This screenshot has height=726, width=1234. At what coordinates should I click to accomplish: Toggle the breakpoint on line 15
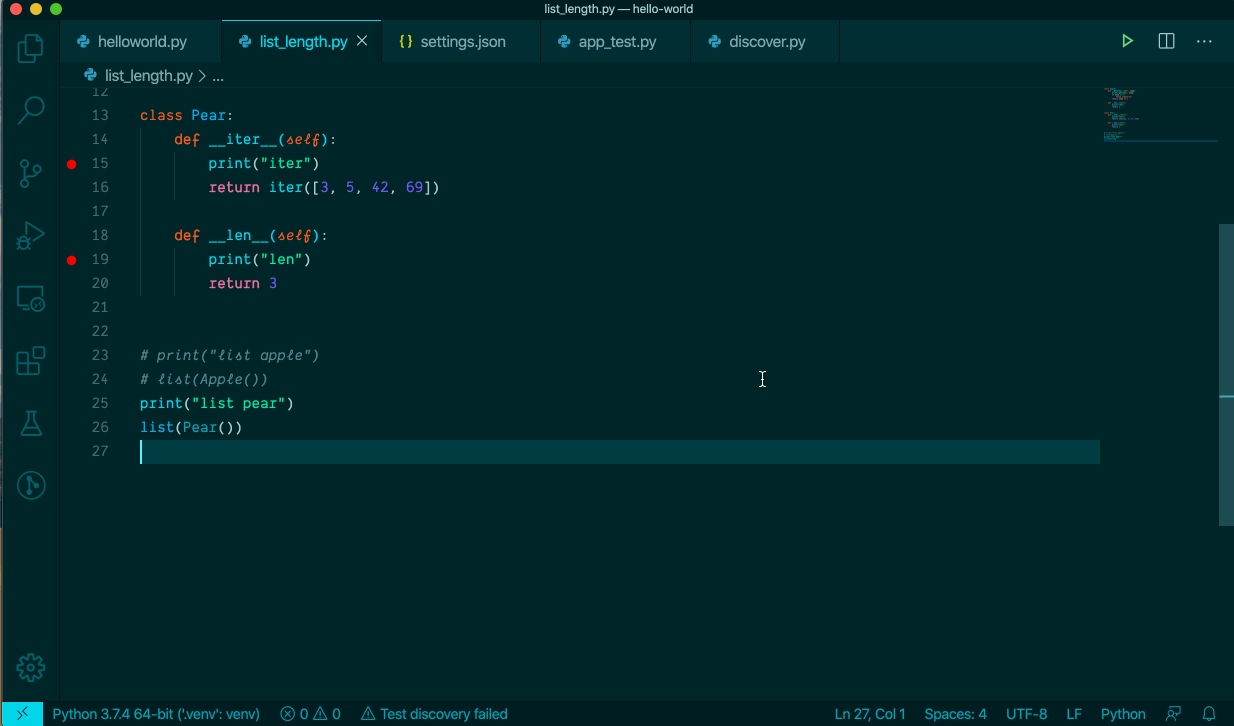[x=71, y=163]
